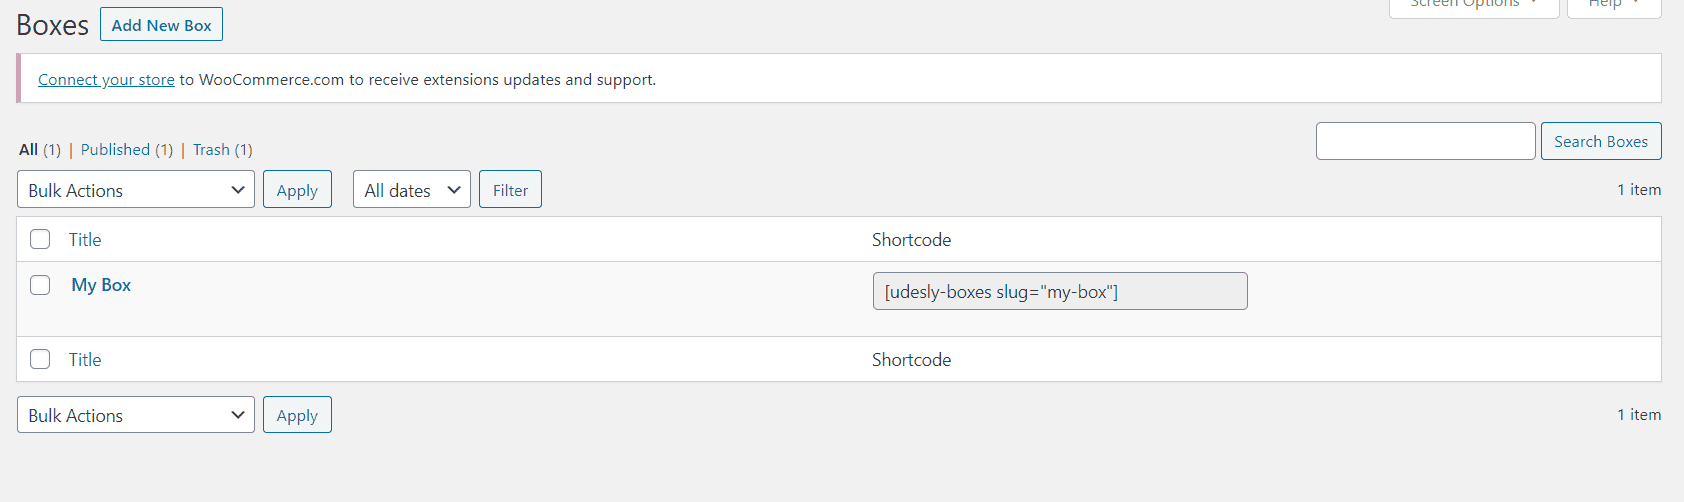Apply the bottom bulk action
Screen dimensions: 1684x502
point(297,415)
